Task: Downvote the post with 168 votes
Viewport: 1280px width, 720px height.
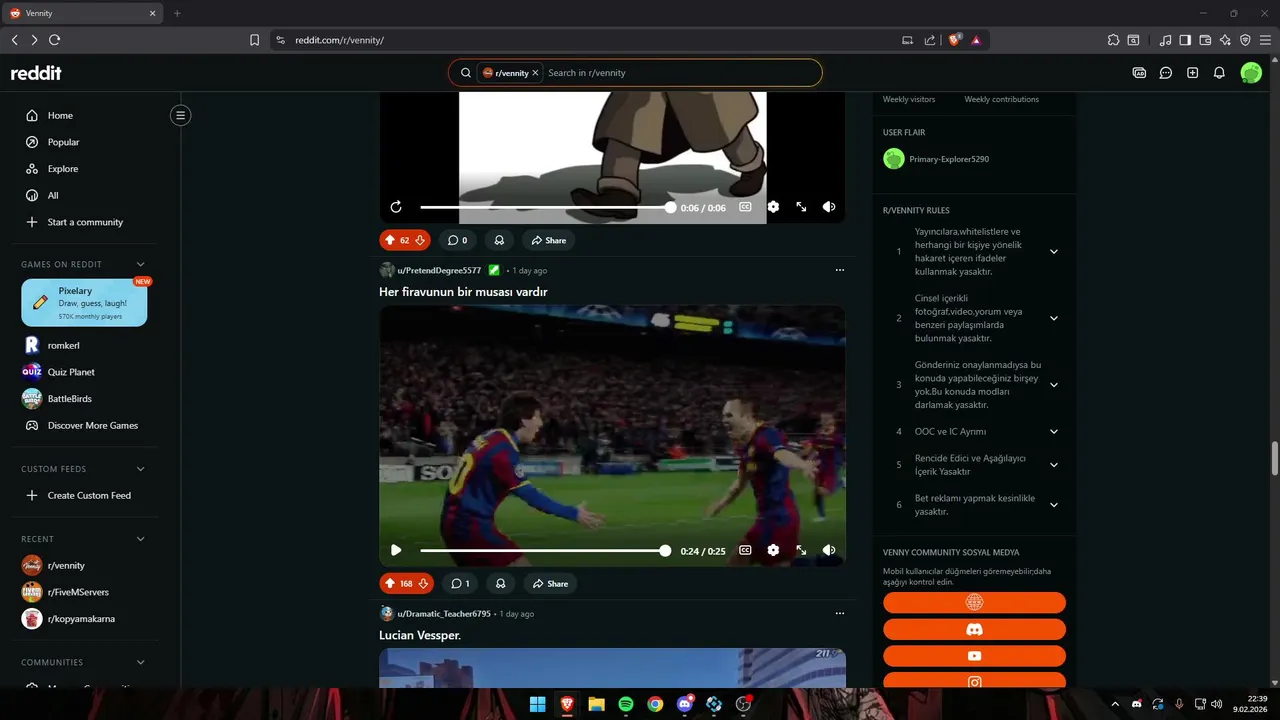Action: click(x=423, y=583)
